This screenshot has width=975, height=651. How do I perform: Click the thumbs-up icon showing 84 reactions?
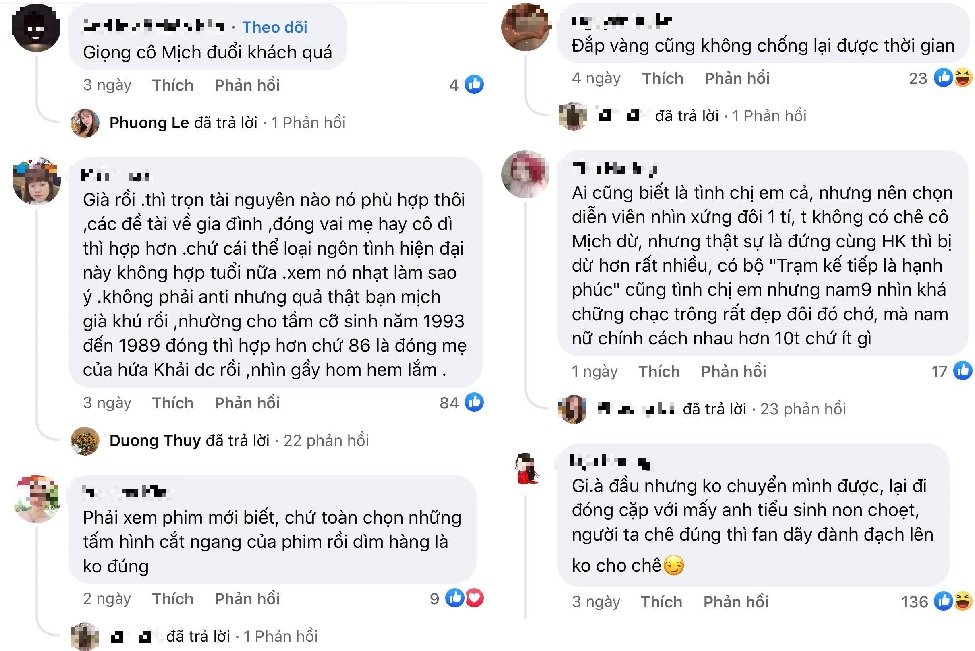pos(473,403)
